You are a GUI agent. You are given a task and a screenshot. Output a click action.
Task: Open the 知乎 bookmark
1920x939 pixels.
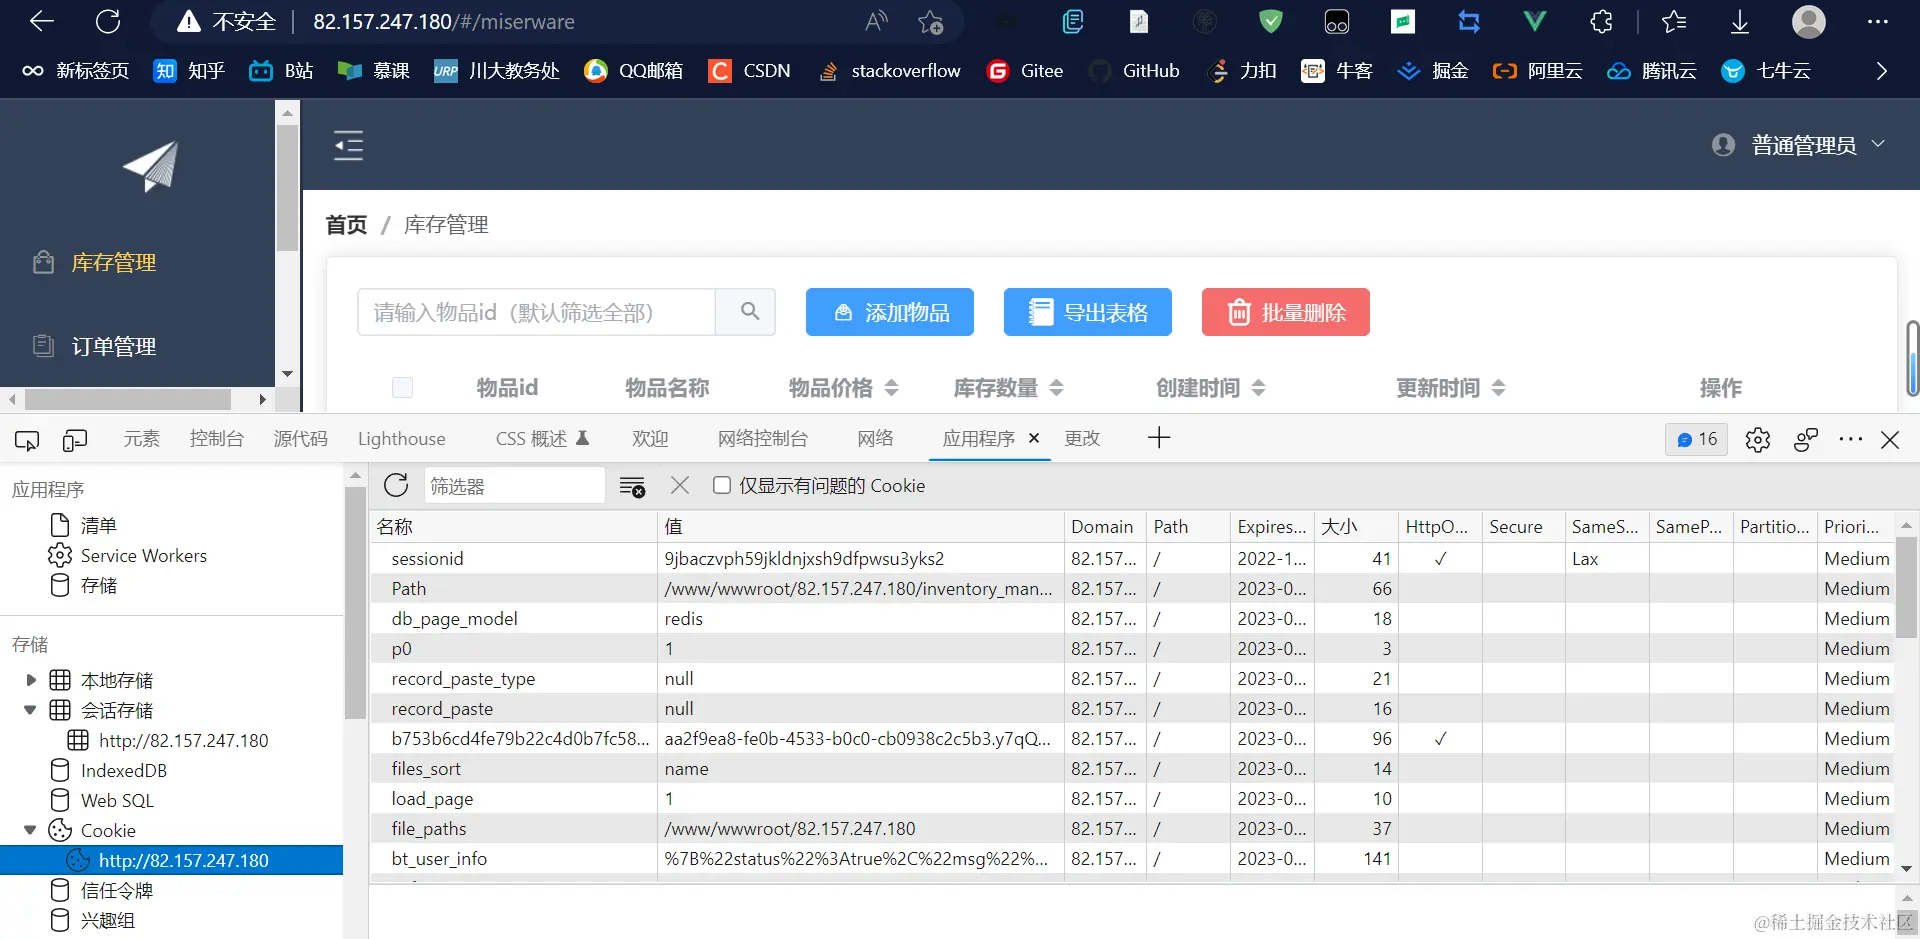pos(189,70)
